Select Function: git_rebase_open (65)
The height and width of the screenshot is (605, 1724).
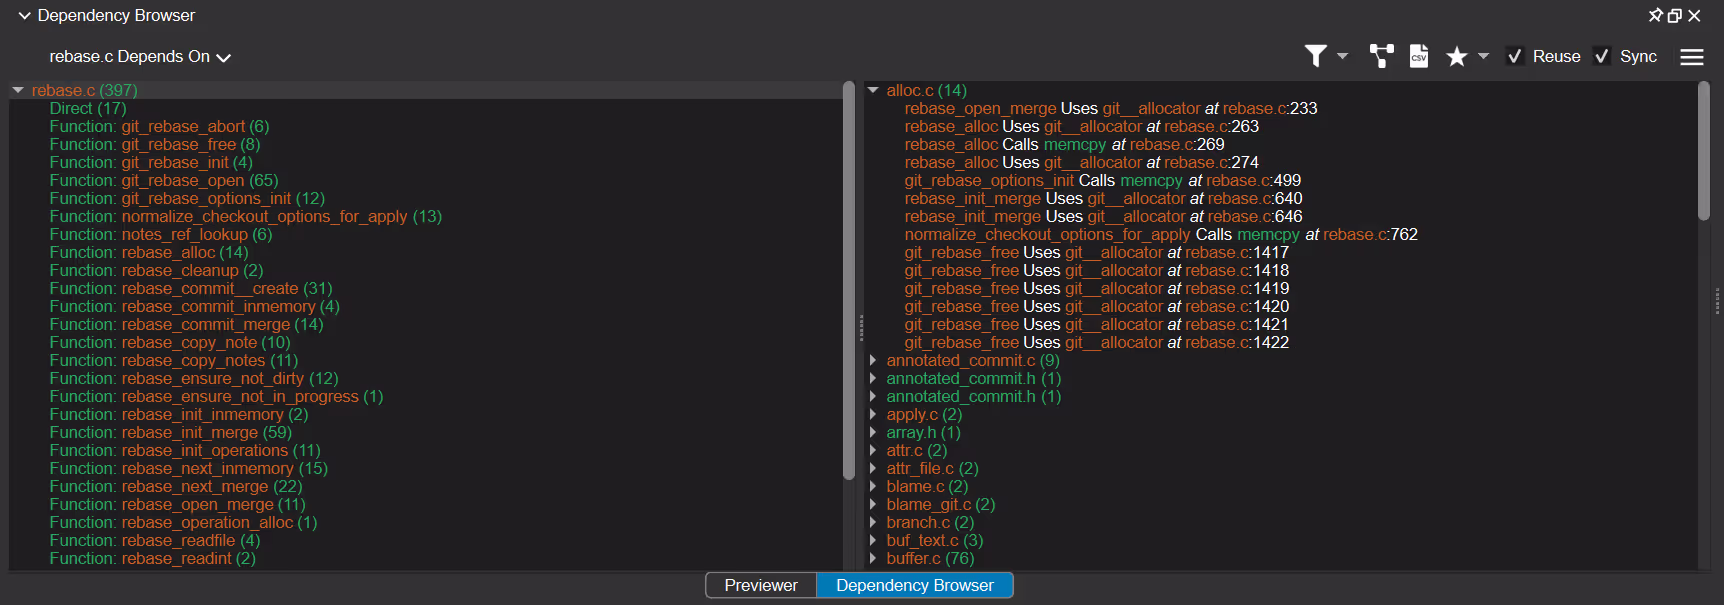point(164,180)
